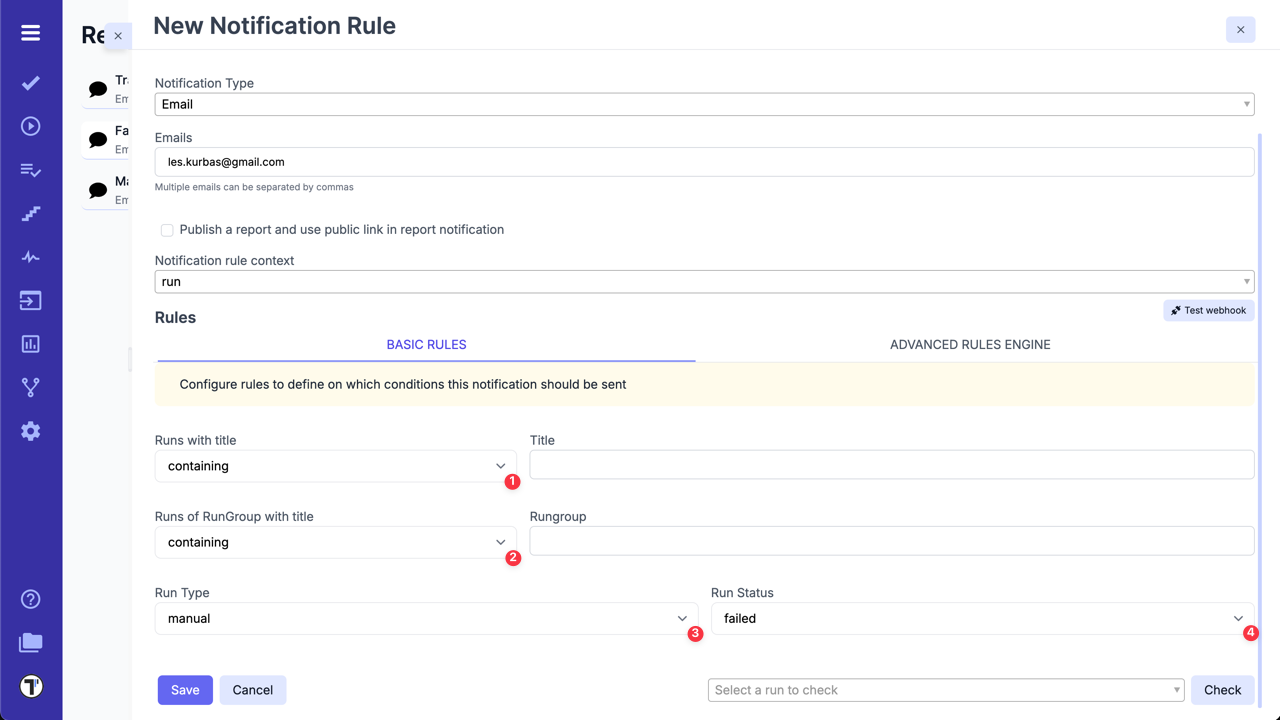This screenshot has width=1280, height=720.
Task: Open Test Plans from the sidebar list icon
Action: (30, 170)
